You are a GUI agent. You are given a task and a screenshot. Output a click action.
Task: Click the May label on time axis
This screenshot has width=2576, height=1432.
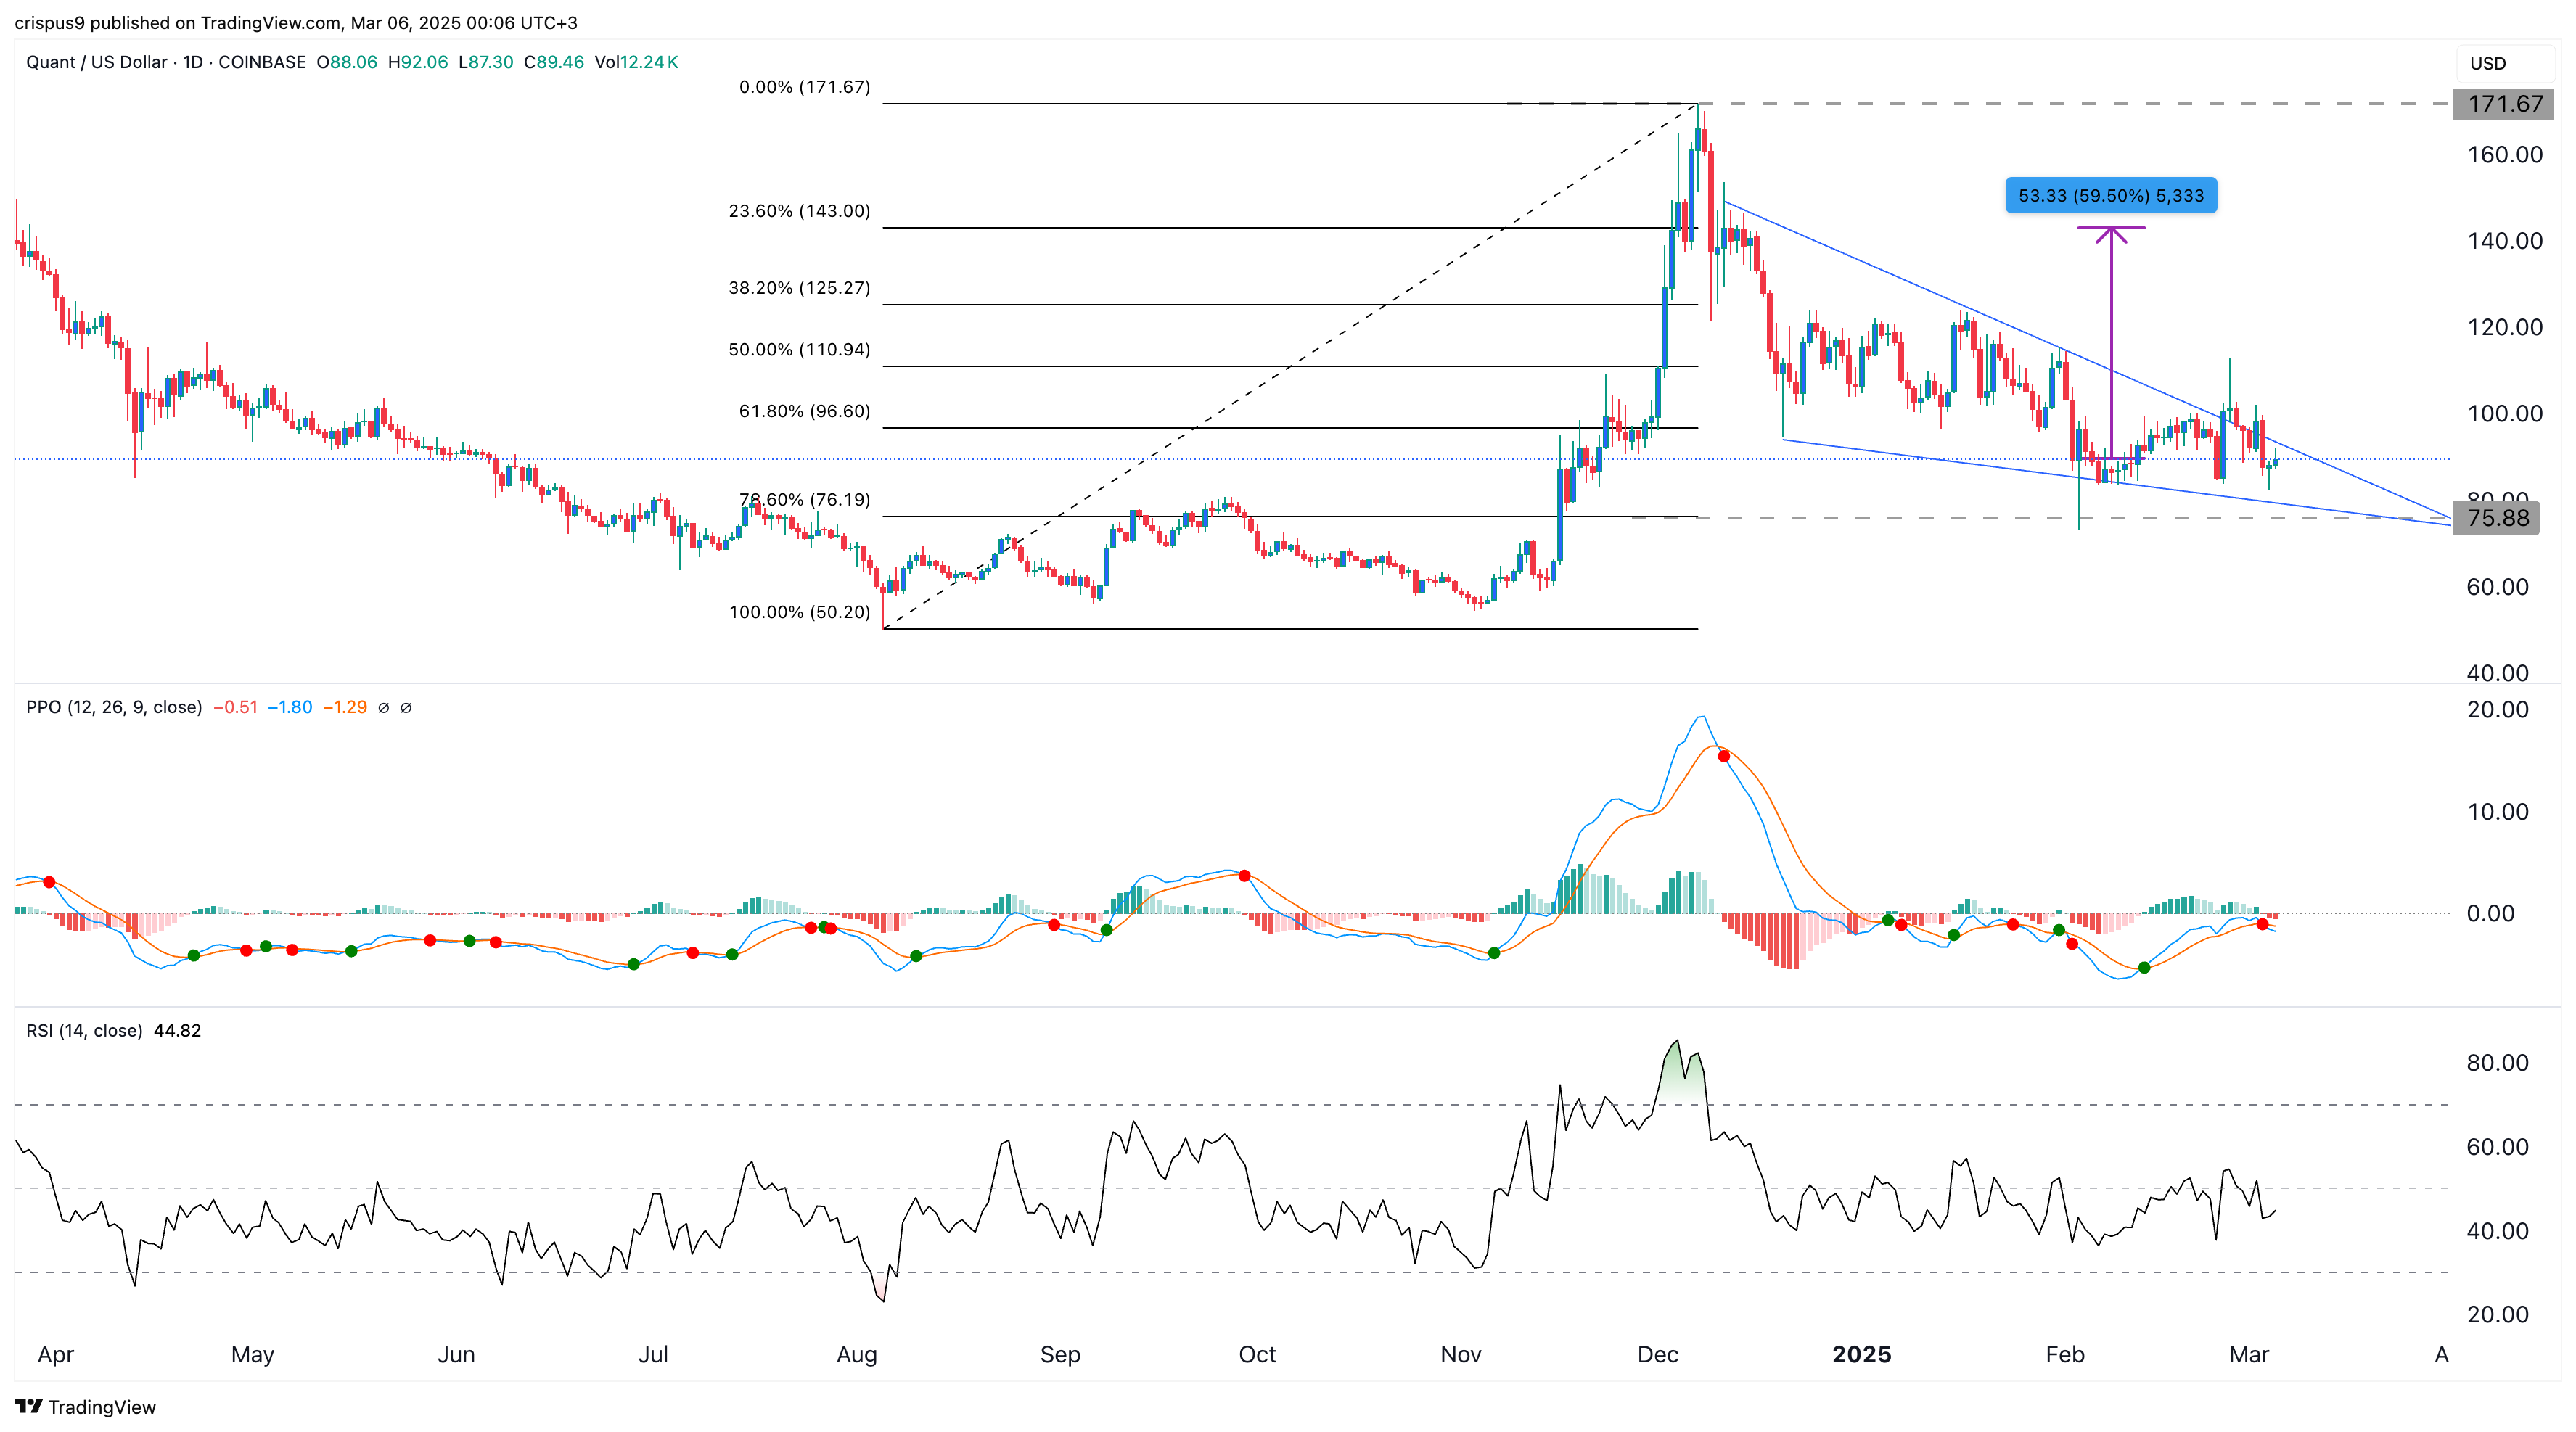(252, 1354)
